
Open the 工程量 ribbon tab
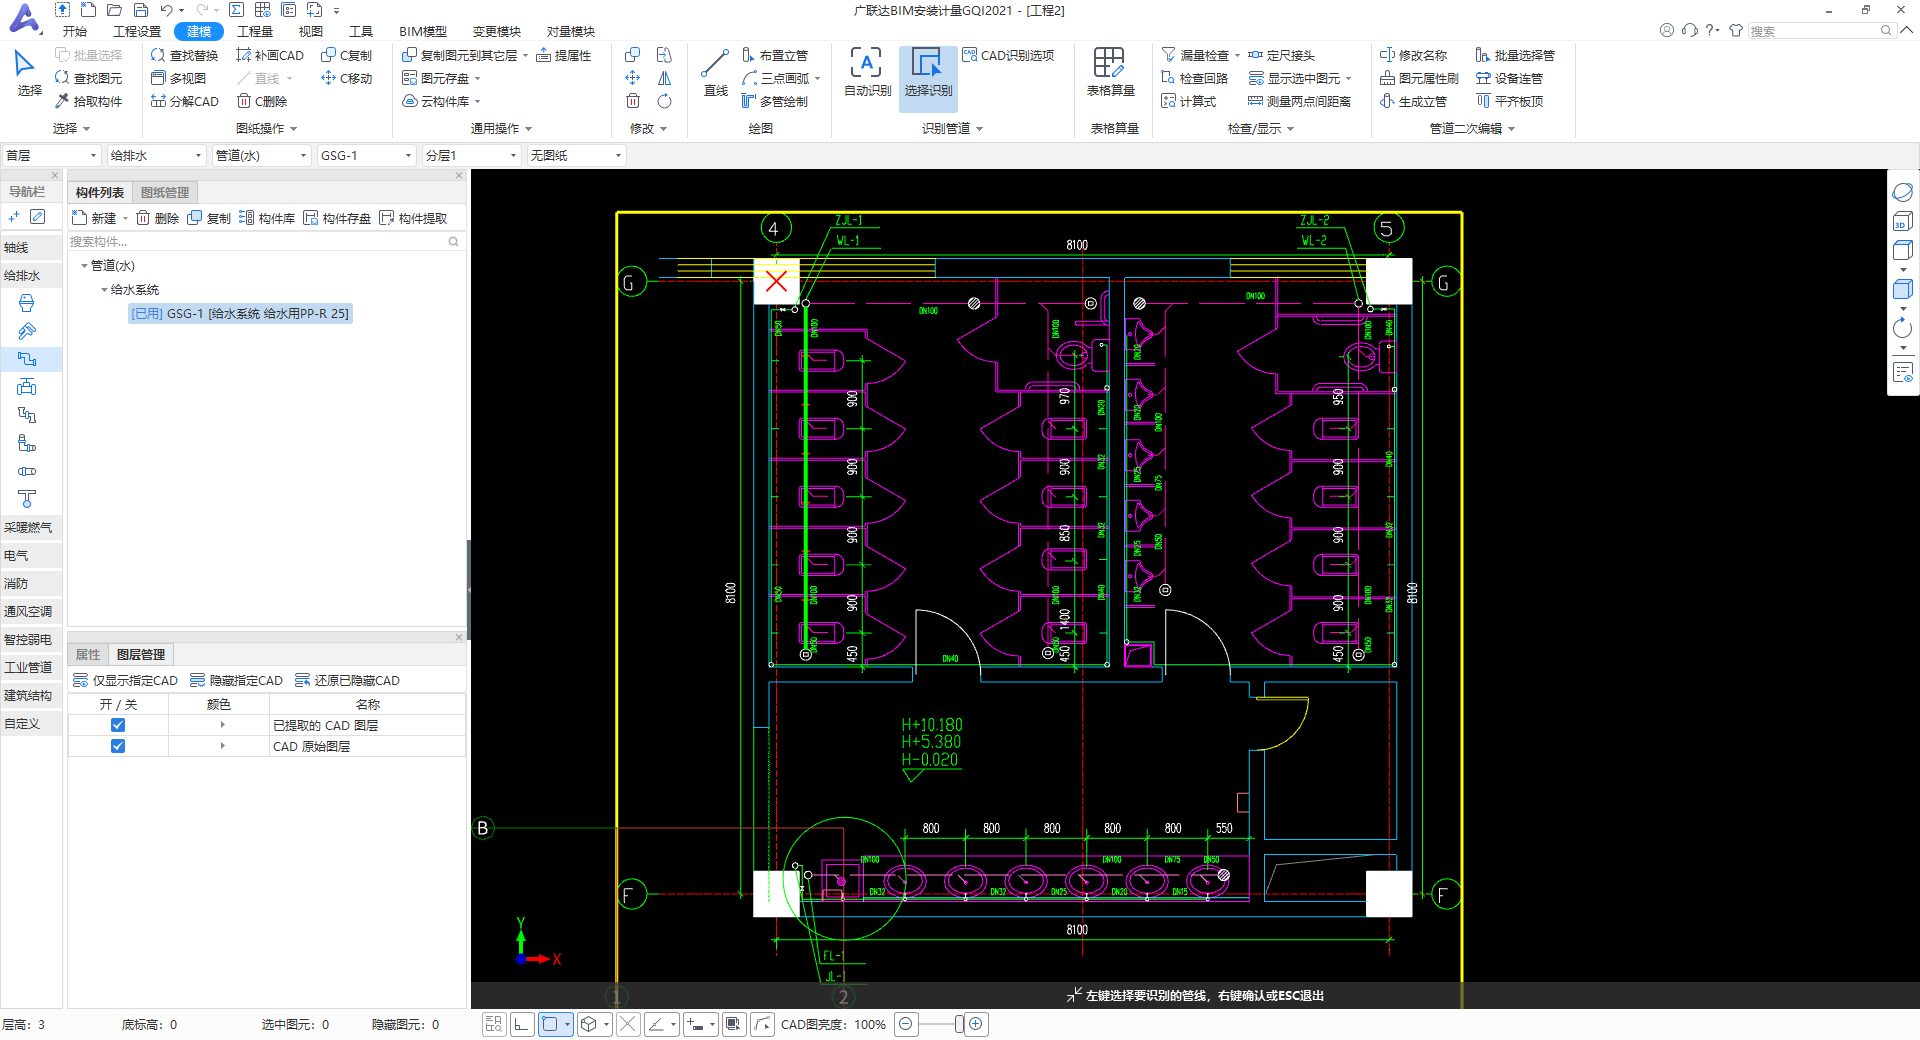pos(254,32)
